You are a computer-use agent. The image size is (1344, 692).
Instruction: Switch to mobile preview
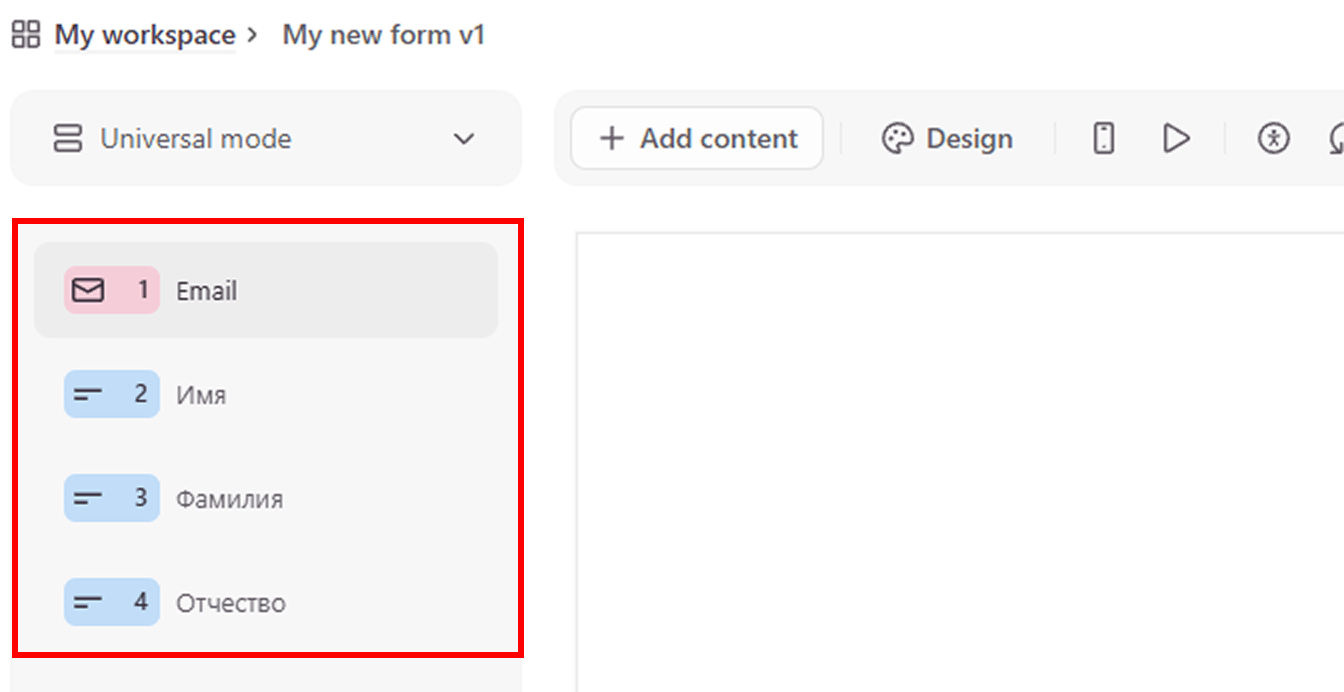(x=1103, y=139)
